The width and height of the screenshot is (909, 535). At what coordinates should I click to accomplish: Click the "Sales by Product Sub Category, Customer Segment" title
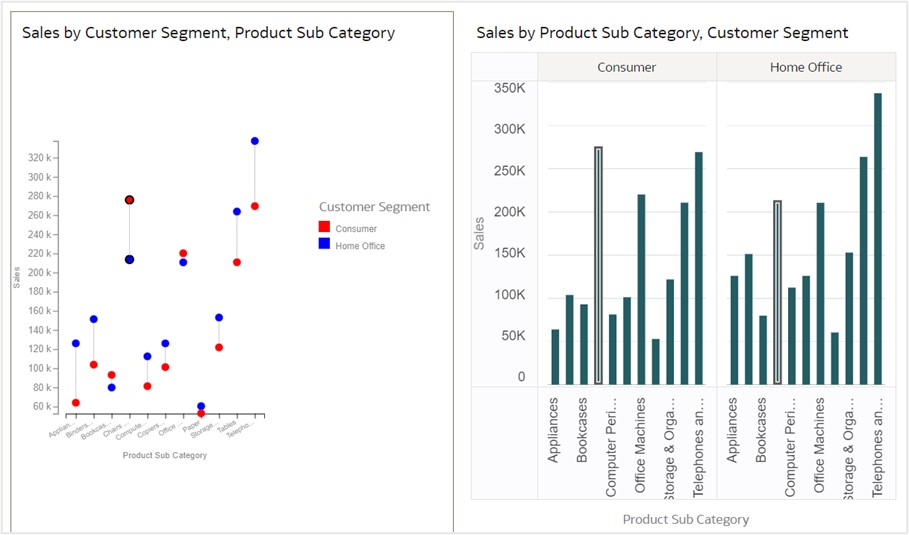tap(662, 33)
